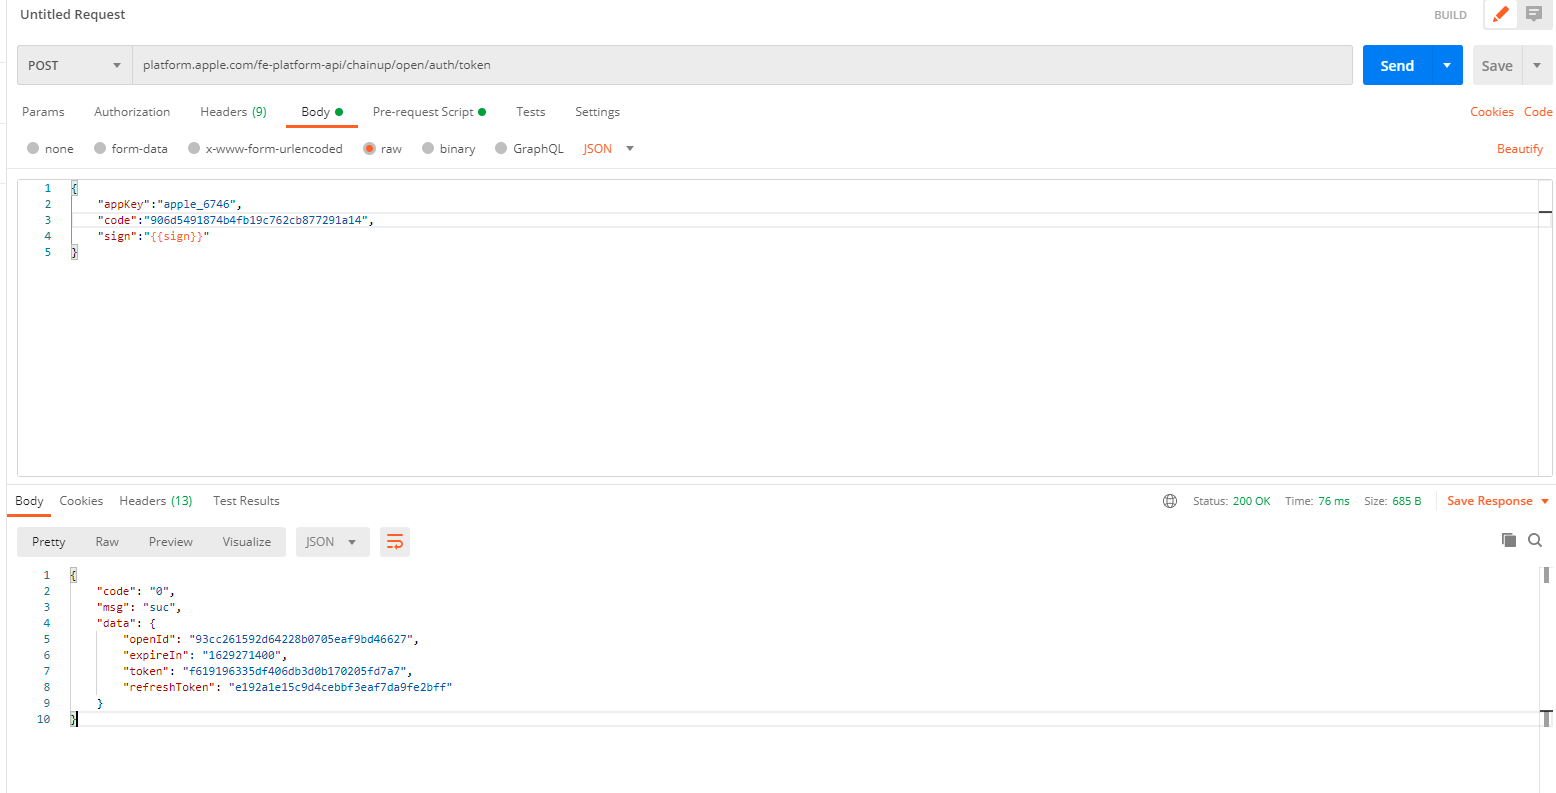The image size is (1556, 793).
Task: Click the blue Send button
Action: coord(1397,65)
